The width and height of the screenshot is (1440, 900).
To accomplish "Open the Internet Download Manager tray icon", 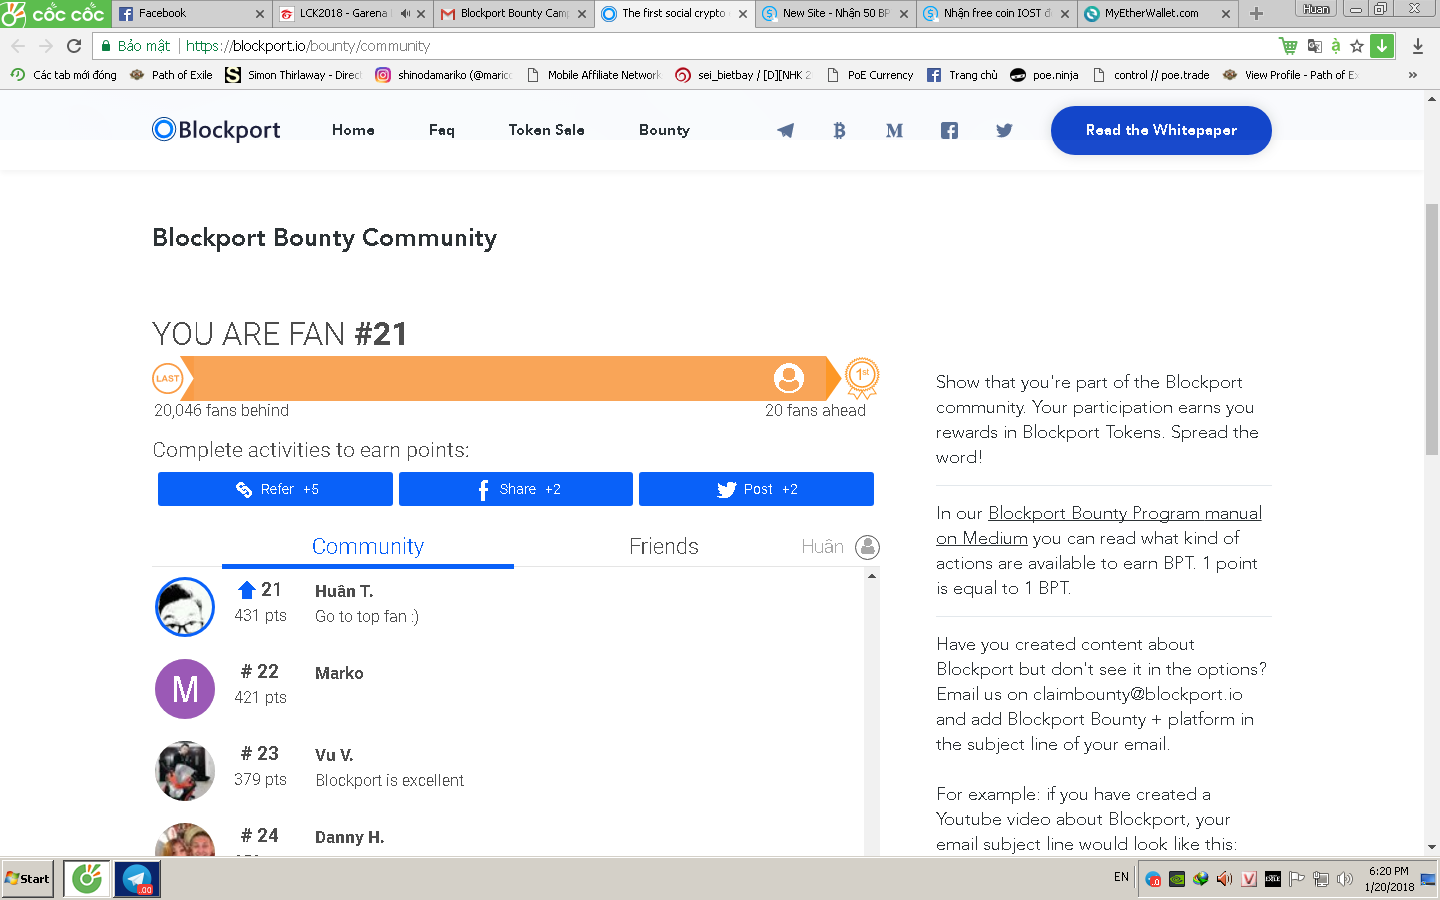I will tap(1200, 879).
